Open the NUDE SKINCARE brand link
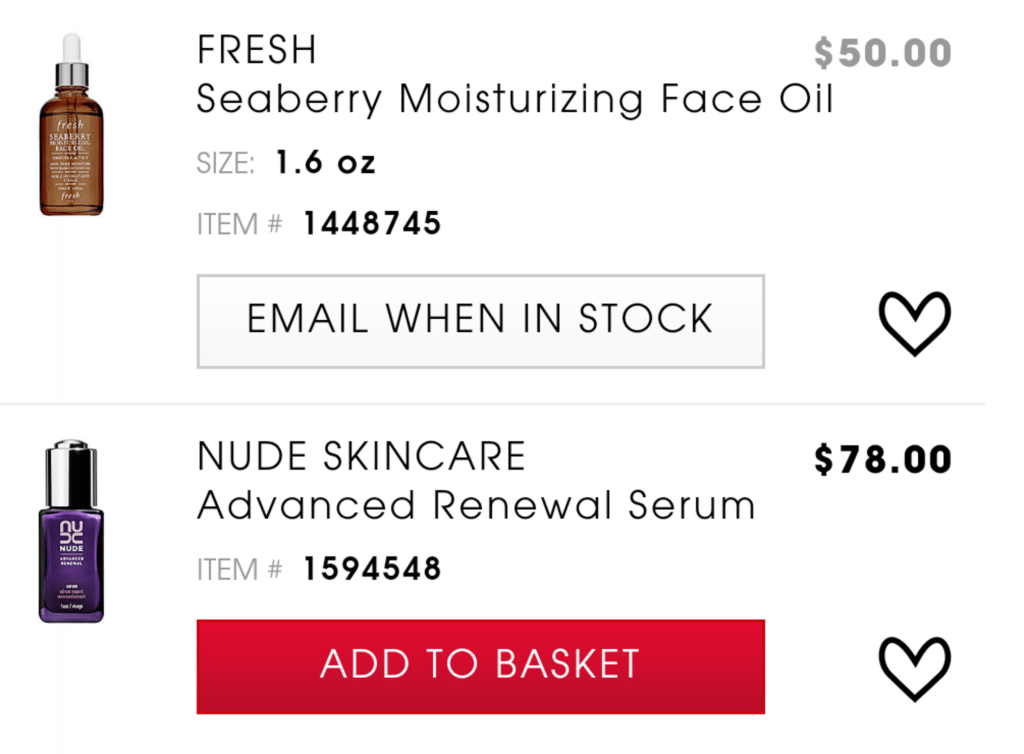The height and width of the screenshot is (754, 1024). (361, 456)
